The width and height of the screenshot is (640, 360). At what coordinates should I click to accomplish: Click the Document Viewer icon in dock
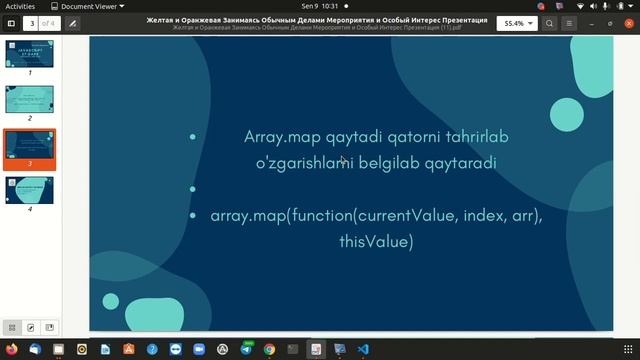pos(316,349)
